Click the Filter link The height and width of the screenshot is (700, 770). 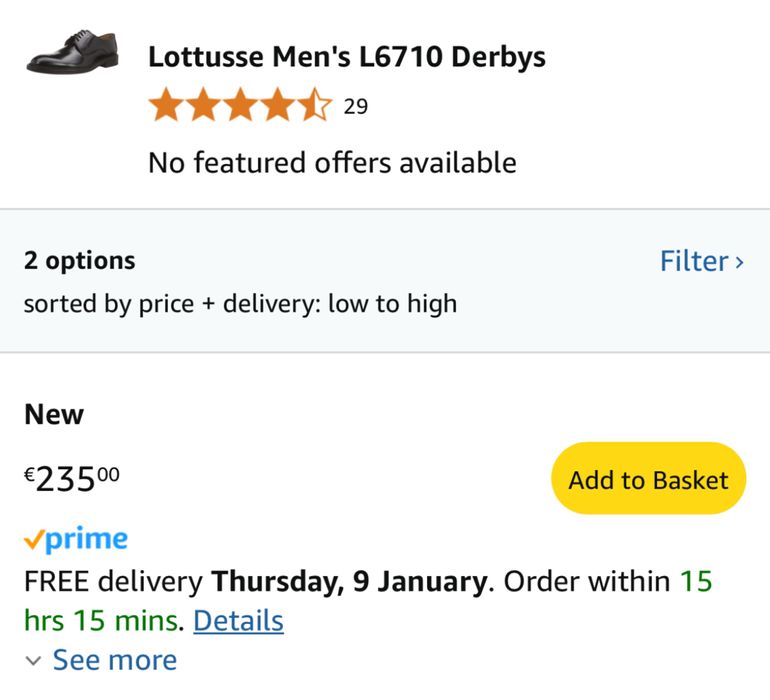click(693, 261)
